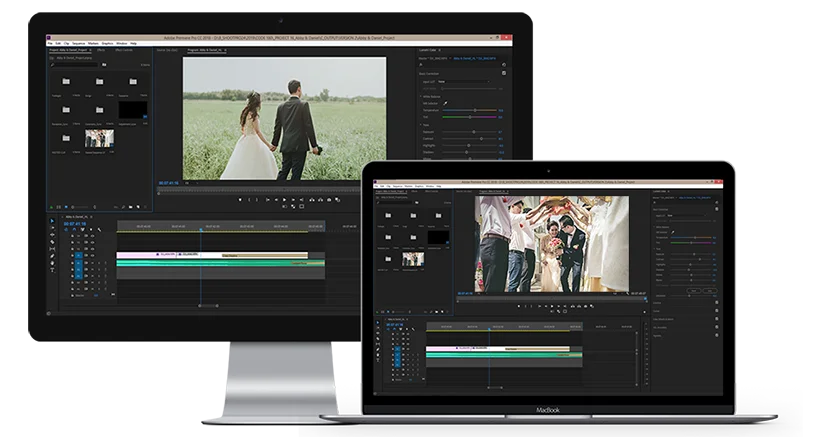Expand Curves section on MacBook Lumetri
Screen dimensions: 820x437
[656, 311]
